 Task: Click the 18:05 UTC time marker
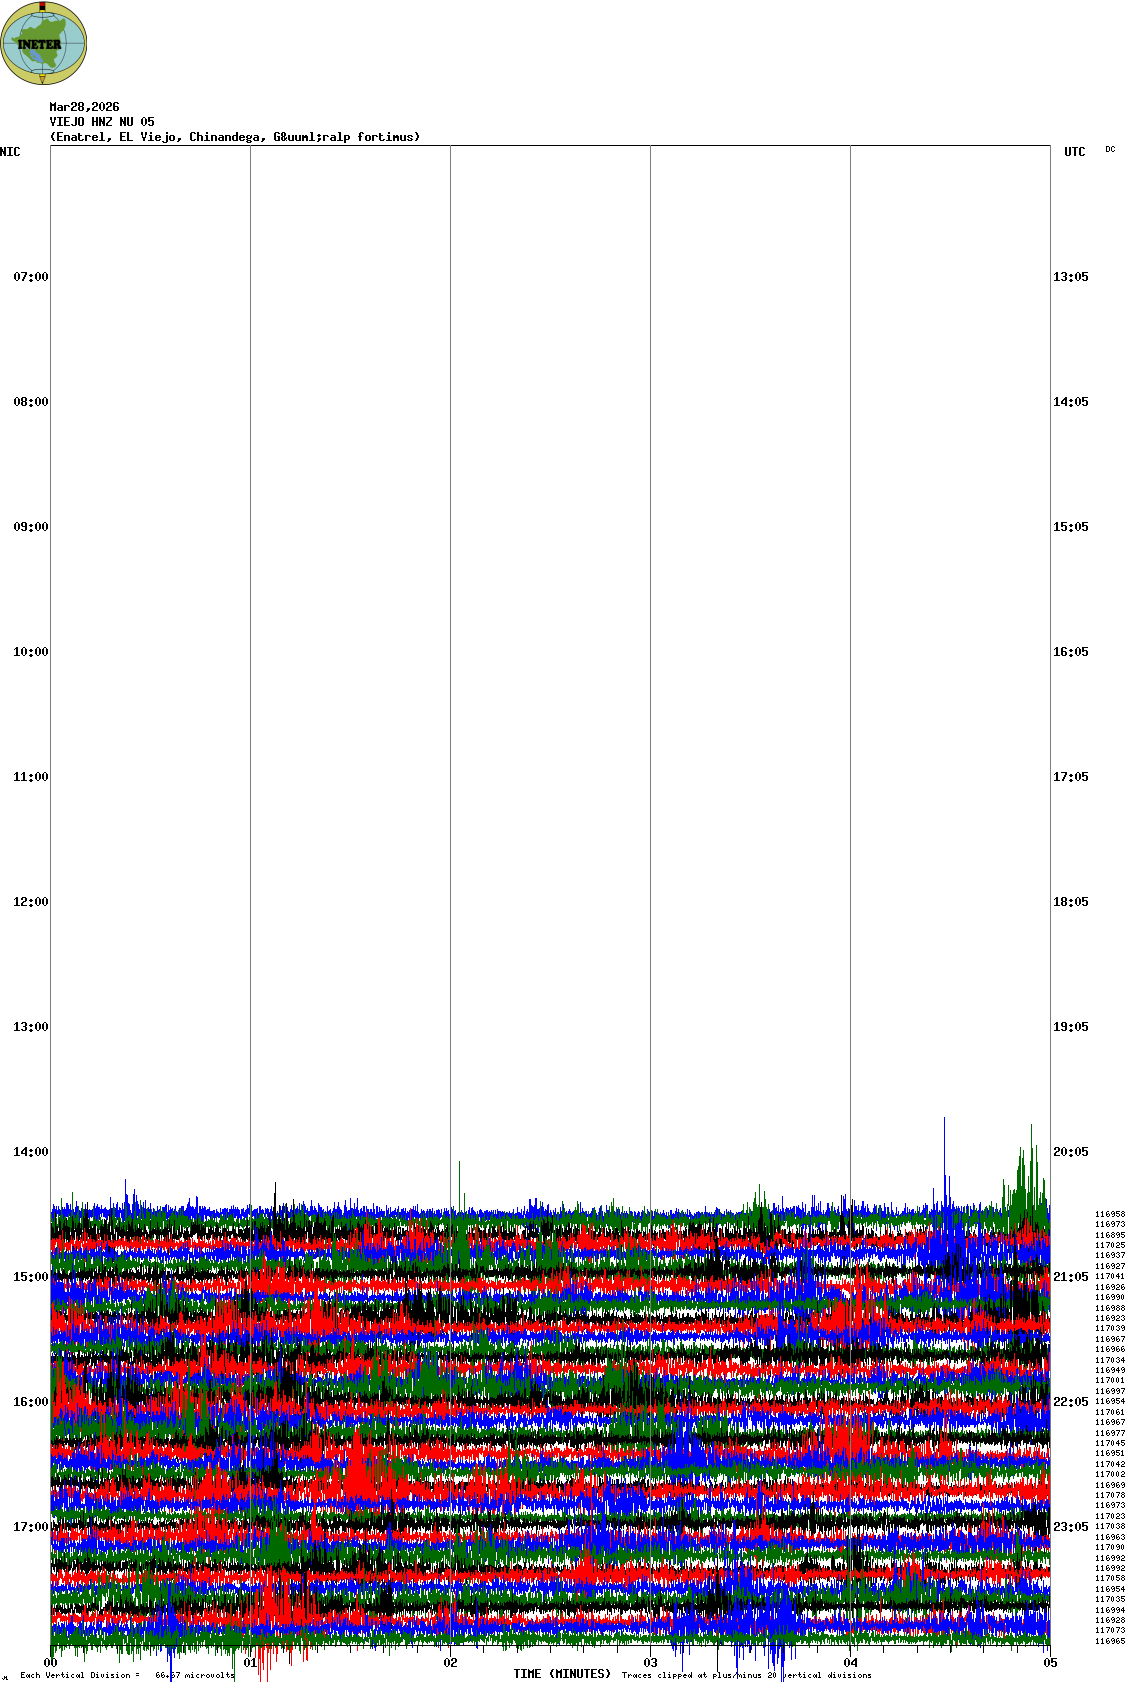[1070, 902]
